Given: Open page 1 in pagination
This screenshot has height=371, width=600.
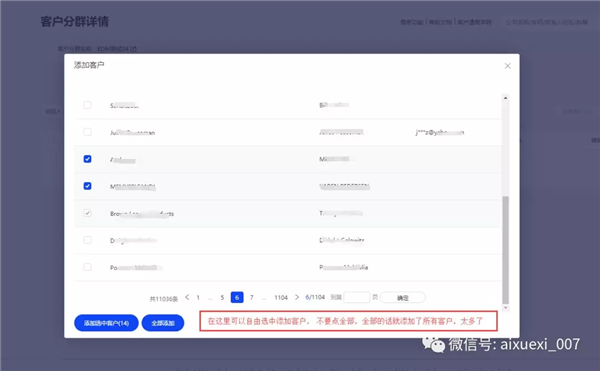Looking at the screenshot, I should (x=198, y=298).
